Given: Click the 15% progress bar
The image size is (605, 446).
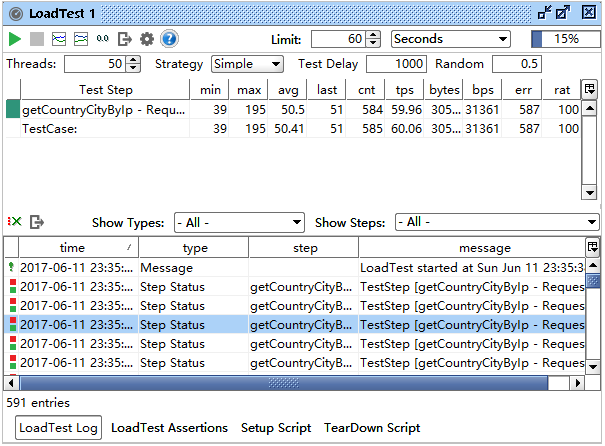Looking at the screenshot, I should (x=566, y=39).
